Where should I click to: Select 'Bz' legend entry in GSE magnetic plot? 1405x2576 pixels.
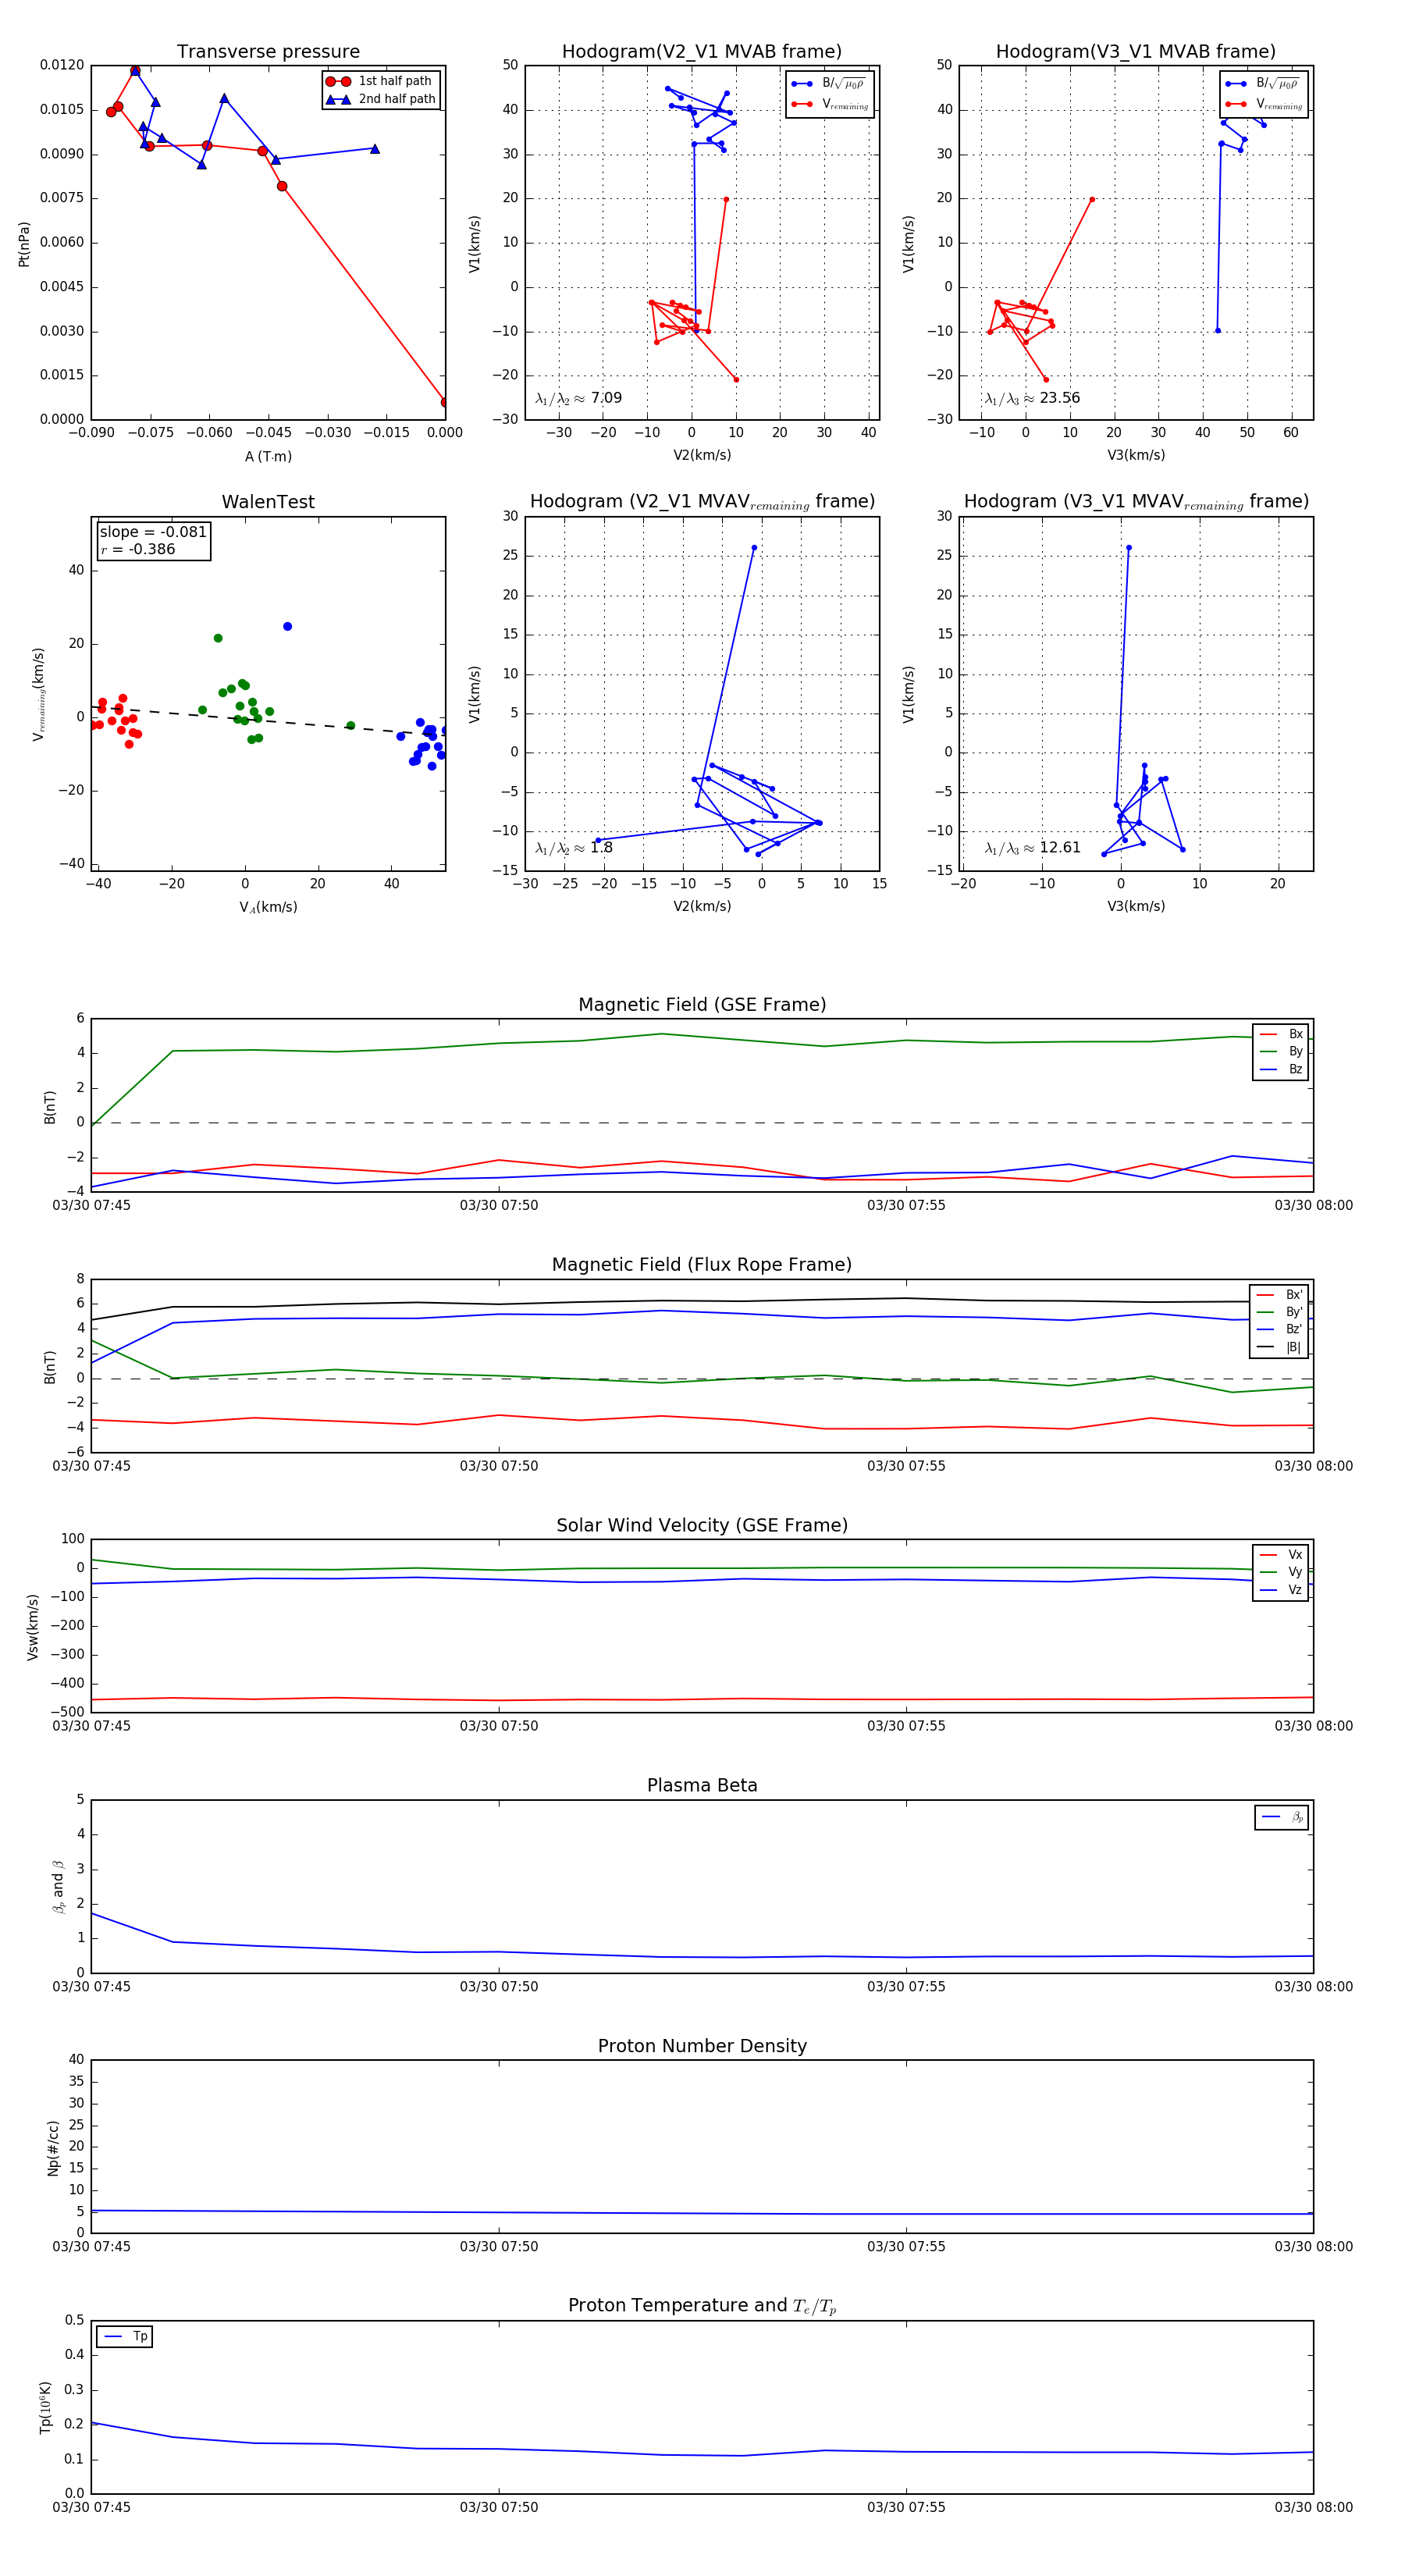pos(1281,1069)
